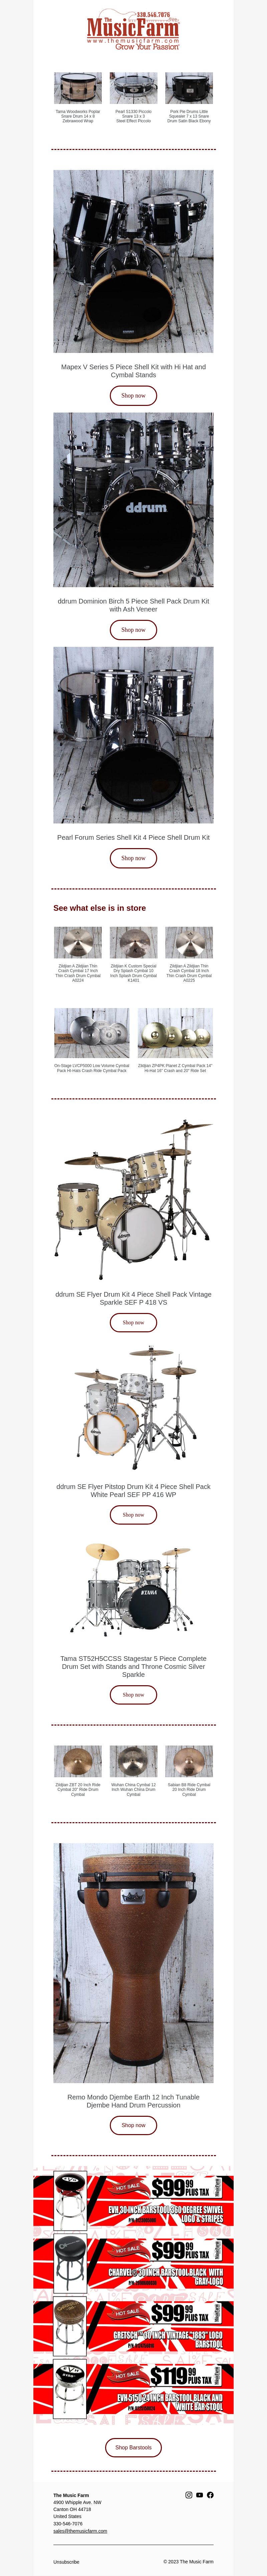Click the EVH 30 inch barstool $99.99 banner

click(133, 2200)
